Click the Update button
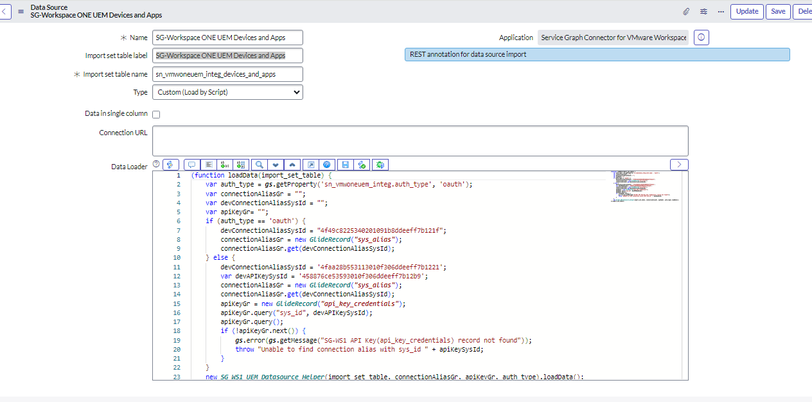Image resolution: width=812 pixels, height=402 pixels. coord(747,11)
